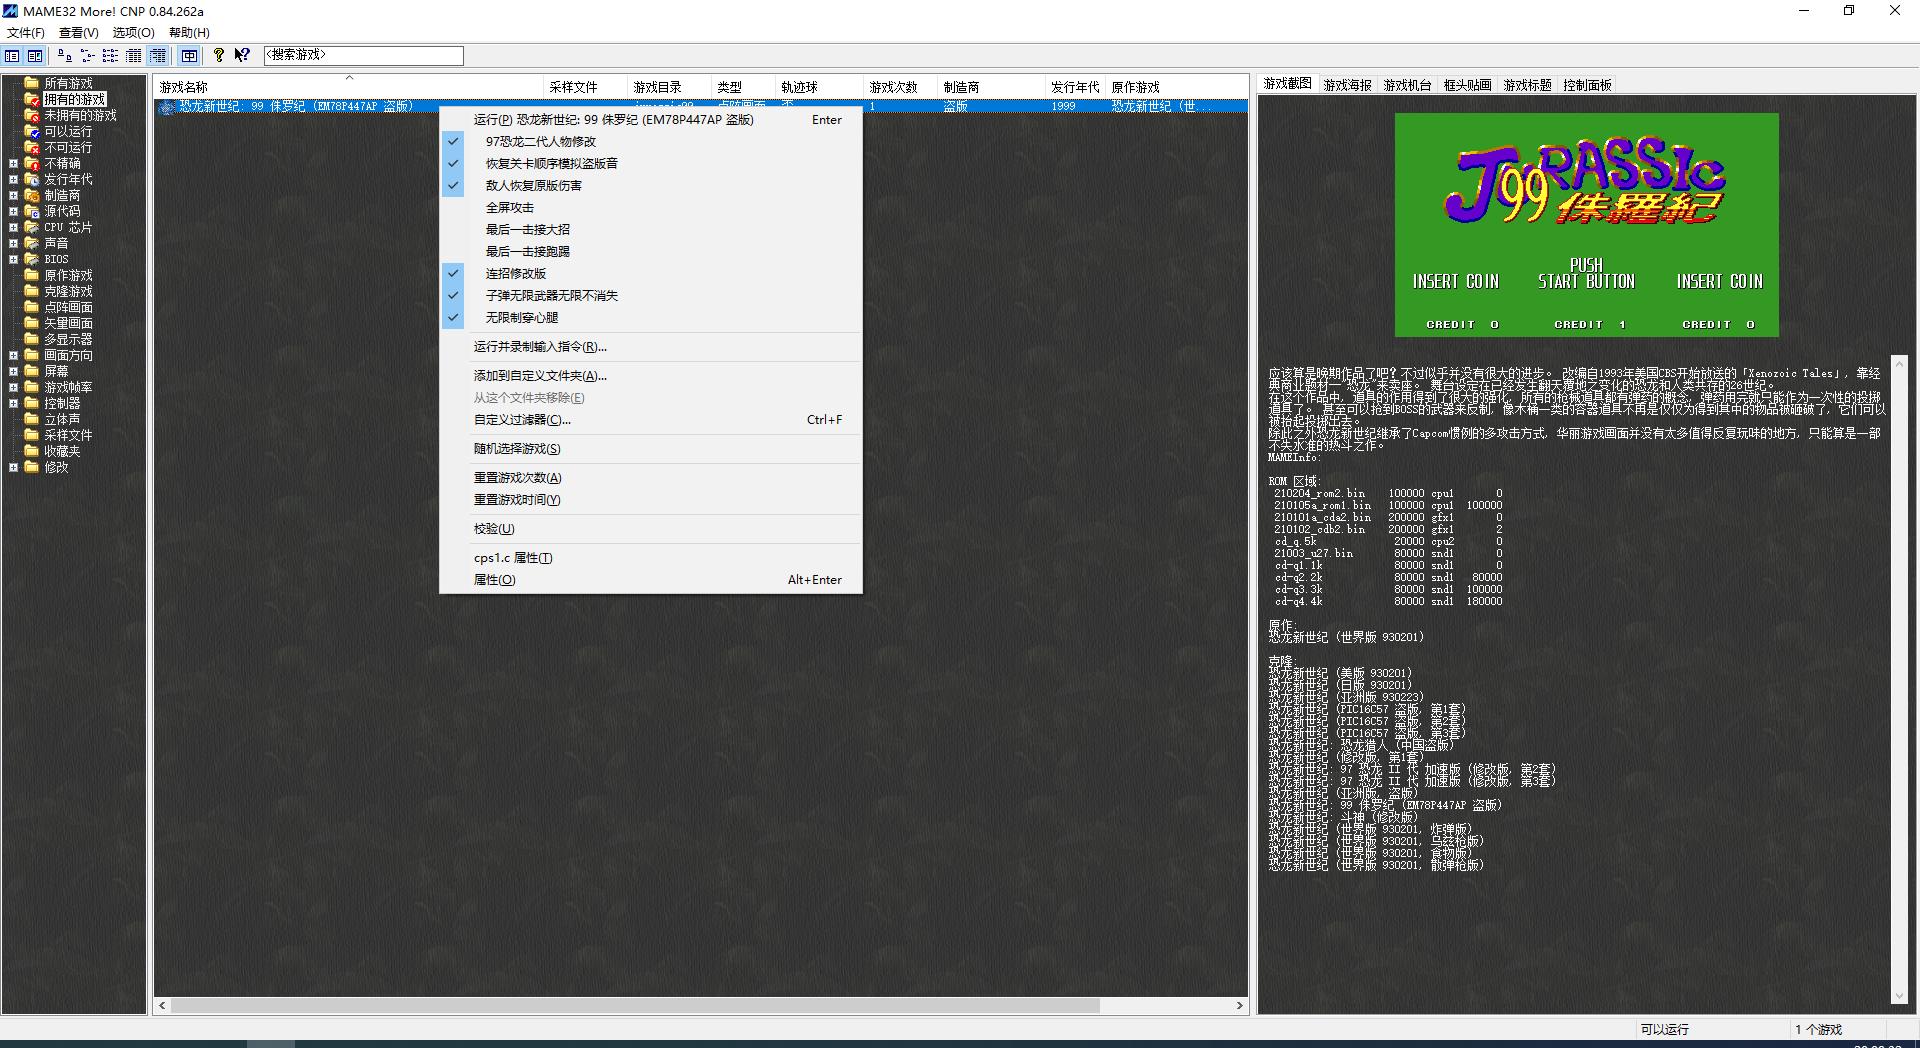Choose 随机选择游戏 from context menu

(x=516, y=449)
